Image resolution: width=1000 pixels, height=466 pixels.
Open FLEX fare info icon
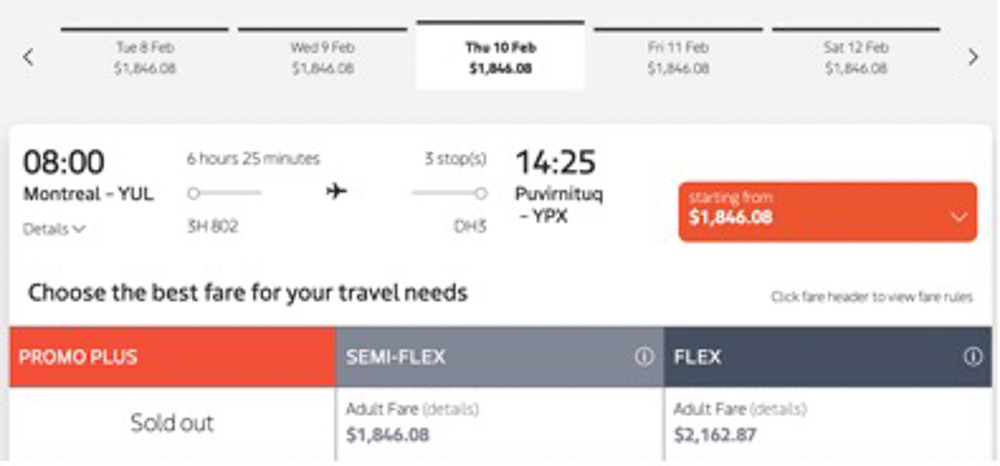click(x=973, y=357)
